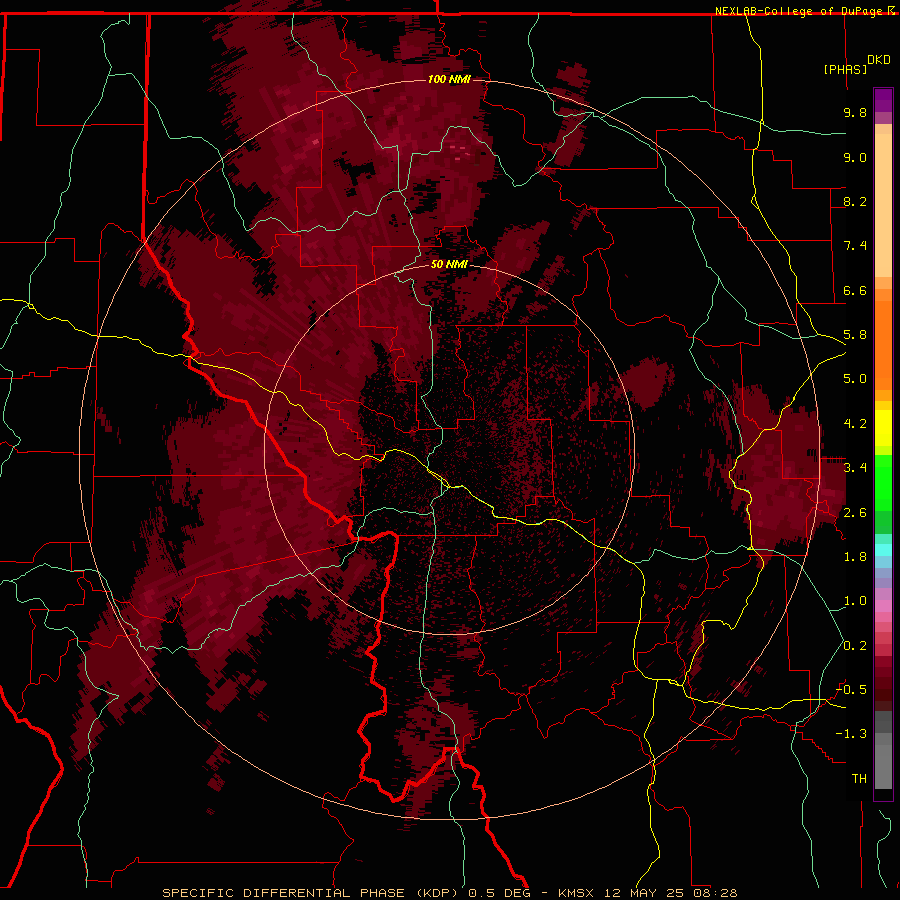The width and height of the screenshot is (900, 900).
Task: Click the 3.4 legend value
Action: (x=855, y=468)
